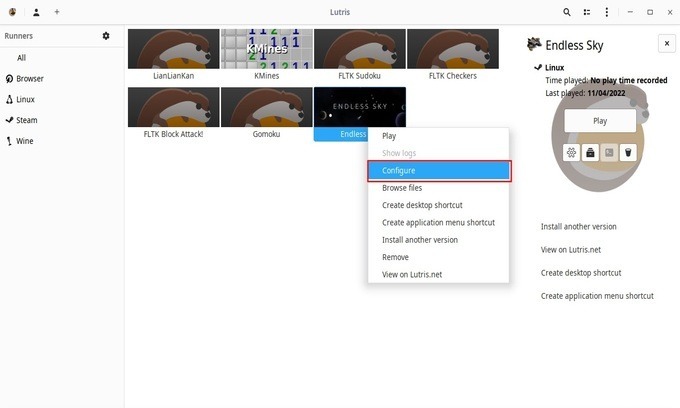The height and width of the screenshot is (408, 680).
Task: Click the show logs icon in side panel
Action: 609,153
